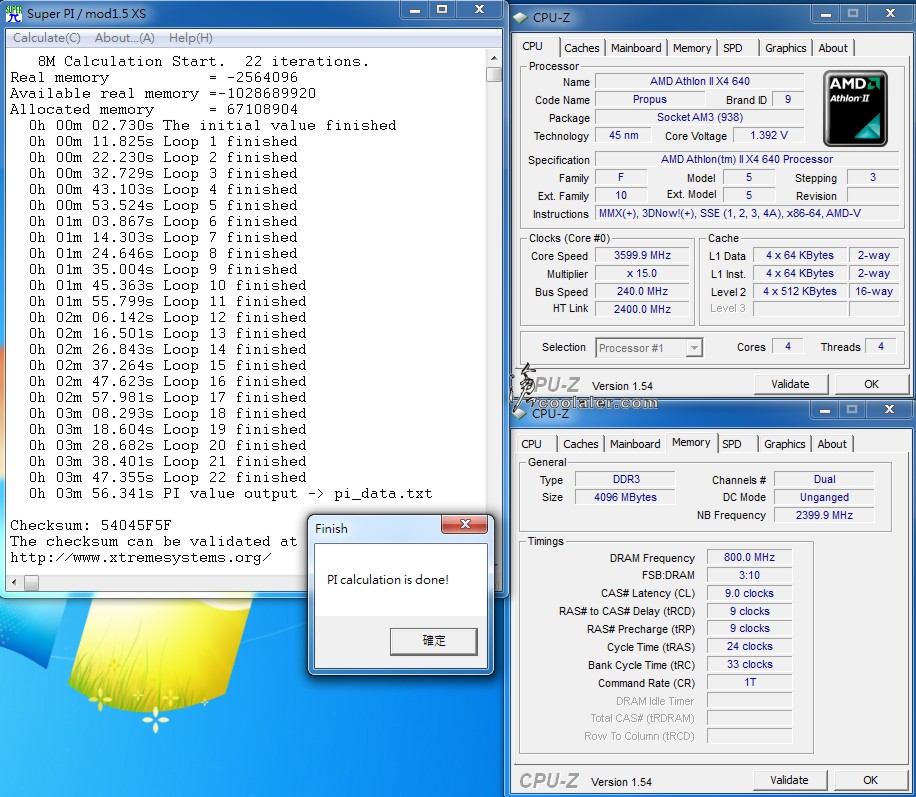Click the Super PI vertical scrollbar up arrow
Image resolution: width=916 pixels, height=797 pixels.
click(x=494, y=58)
